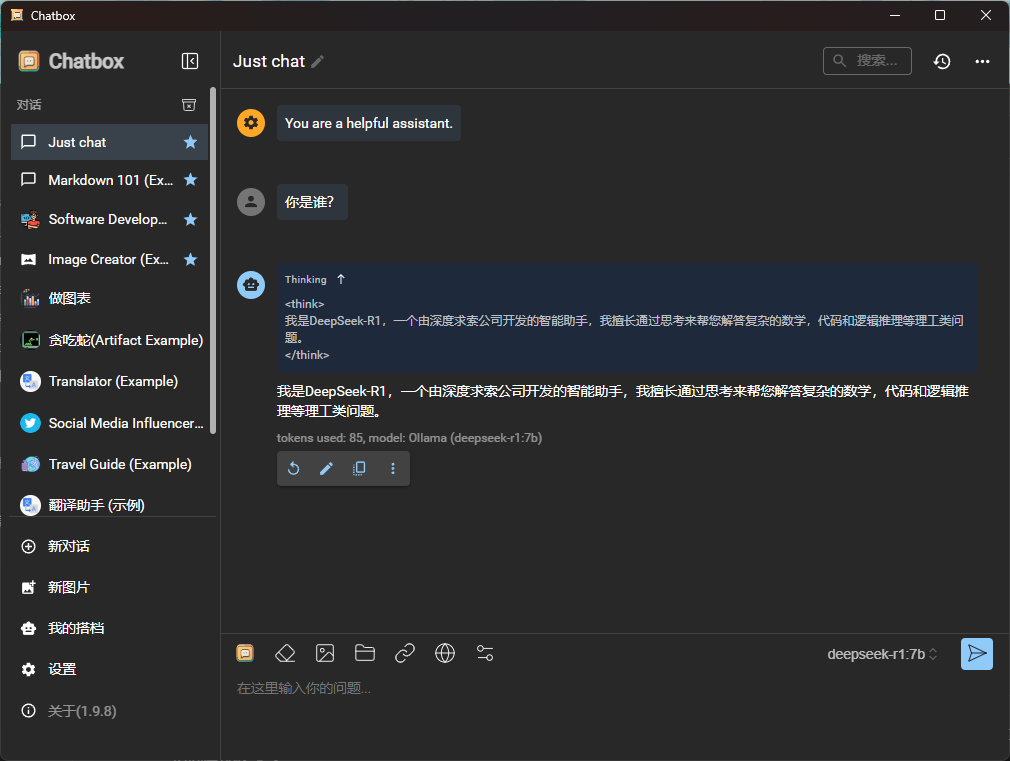Regenerate the response with refresh icon
The width and height of the screenshot is (1010, 761).
(x=294, y=468)
